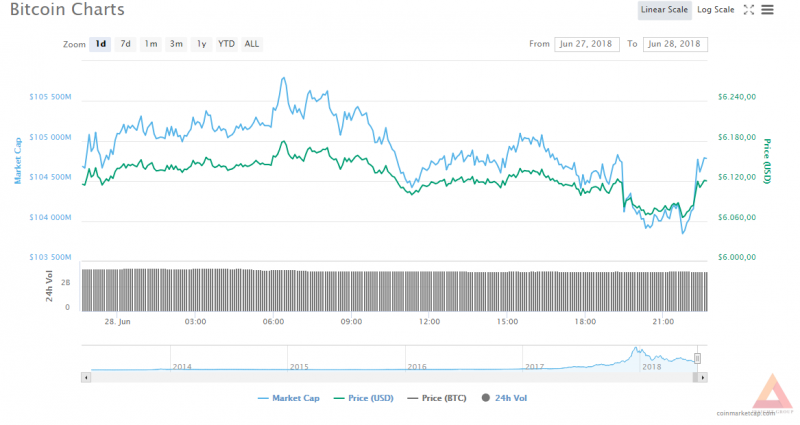
Task: Click the $6.120,00 price axis label
Action: pos(737,178)
